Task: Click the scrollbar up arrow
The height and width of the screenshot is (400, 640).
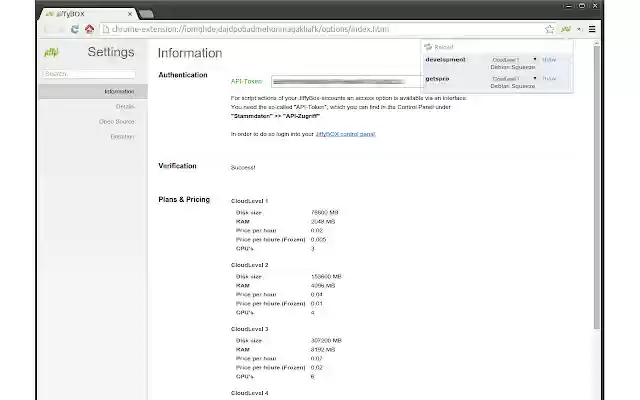Action: (x=596, y=42)
